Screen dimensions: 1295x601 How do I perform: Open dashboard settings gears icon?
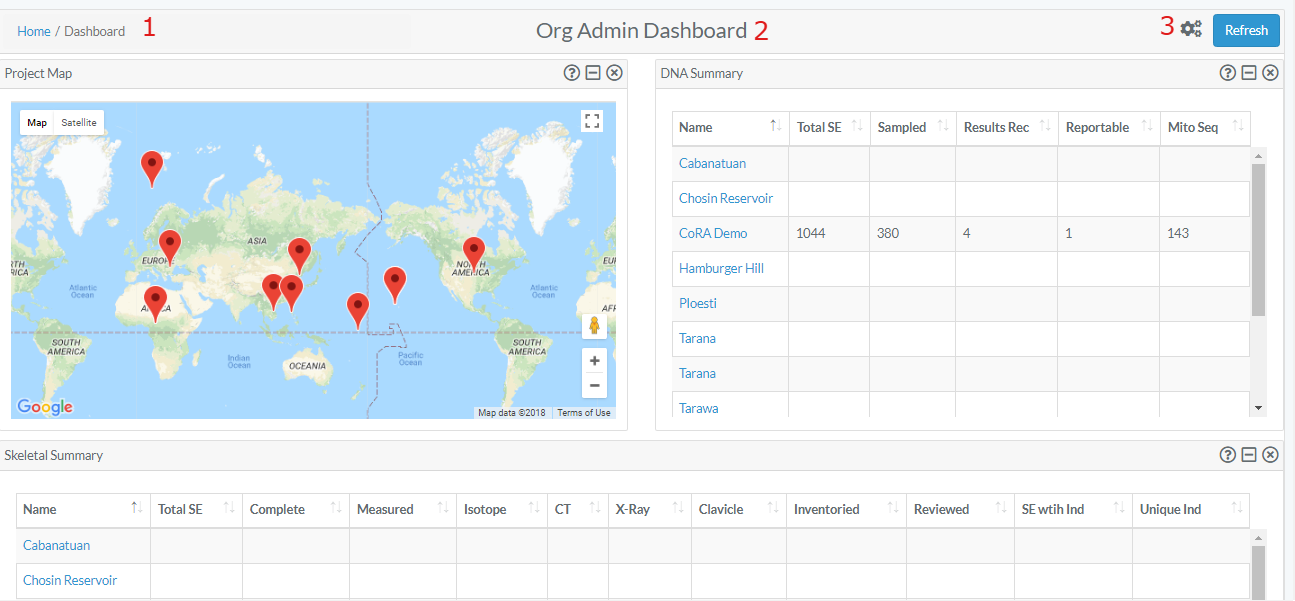(x=1190, y=29)
